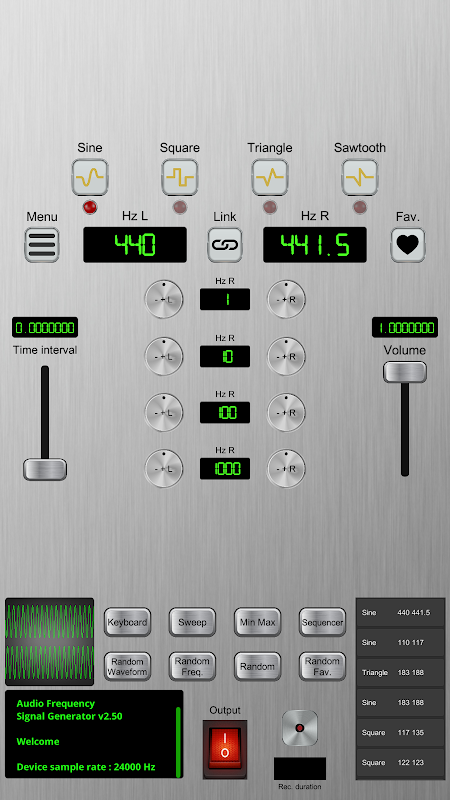Open the Sweep mode

pyautogui.click(x=192, y=622)
